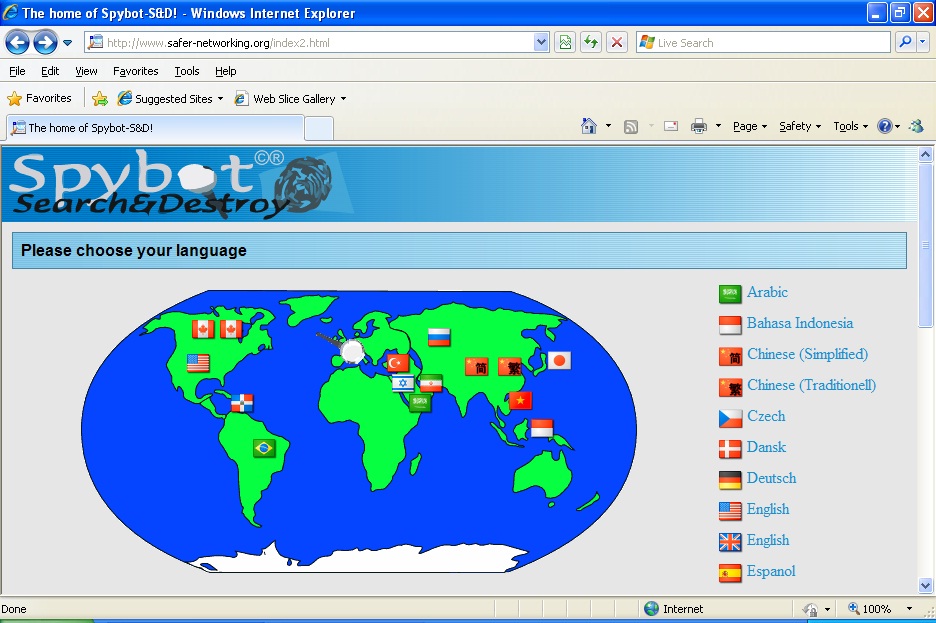
Task: Choose Chinese (Simplified) link
Action: point(807,354)
